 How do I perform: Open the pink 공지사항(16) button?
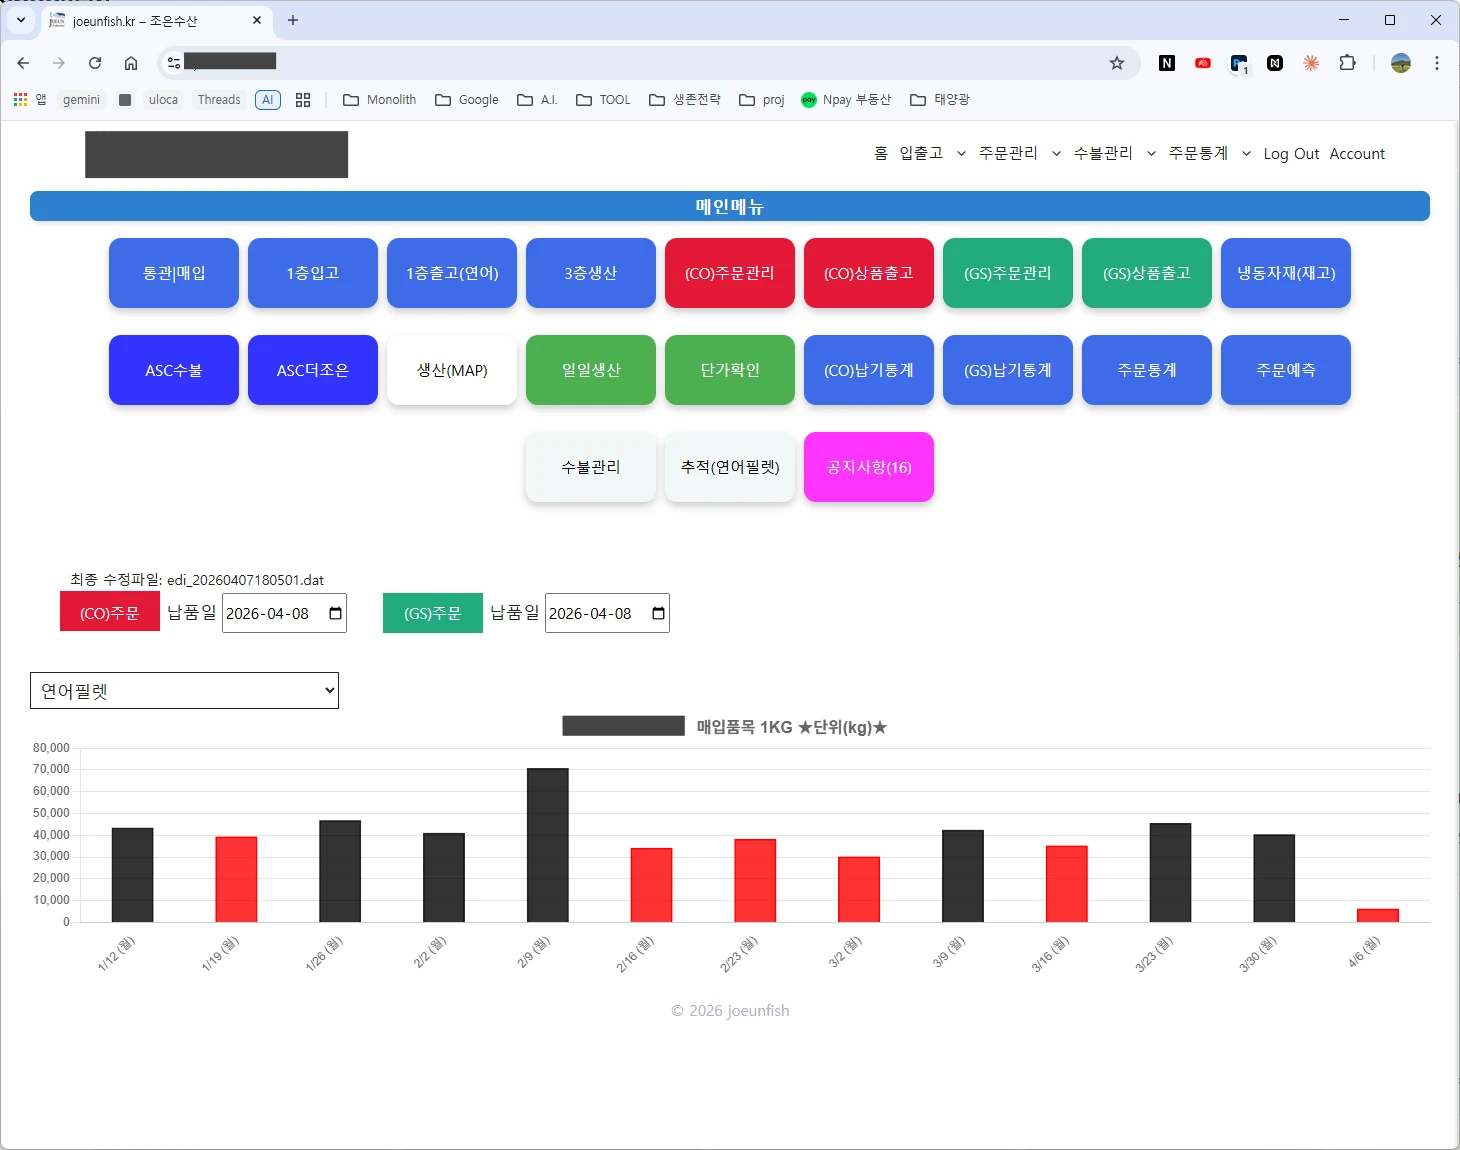[869, 467]
